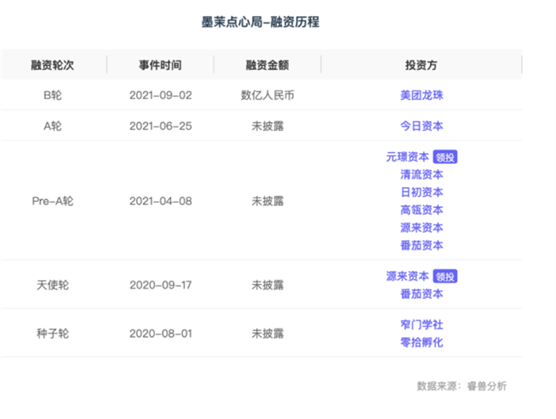Open the 零拾孵化 investor link
The image size is (556, 419).
click(x=422, y=342)
